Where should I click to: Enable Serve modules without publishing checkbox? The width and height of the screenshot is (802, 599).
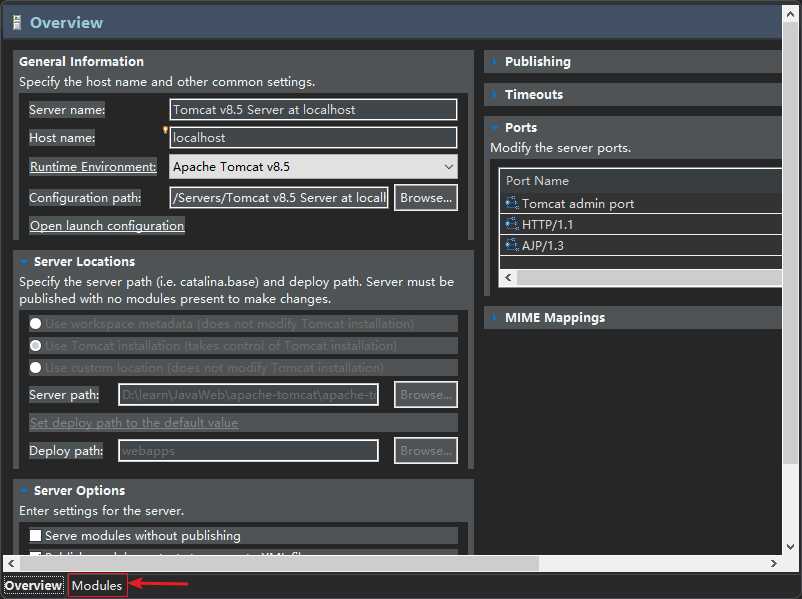point(35,536)
